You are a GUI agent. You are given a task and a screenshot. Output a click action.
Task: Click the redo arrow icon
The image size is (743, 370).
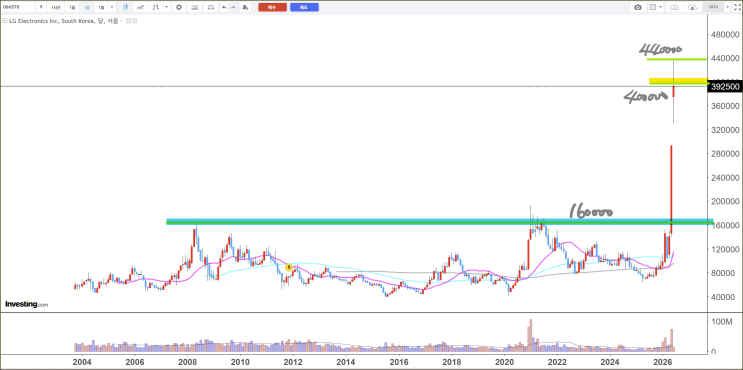pos(233,7)
